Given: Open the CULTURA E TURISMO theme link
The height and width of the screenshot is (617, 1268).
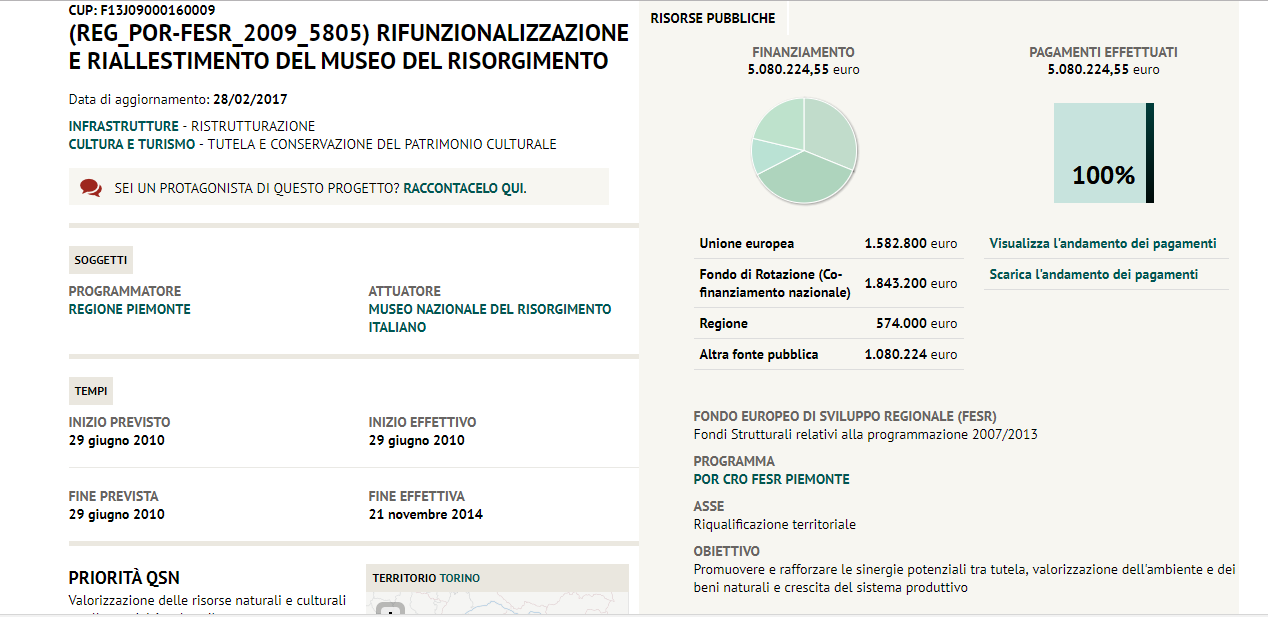Looking at the screenshot, I should click(132, 144).
